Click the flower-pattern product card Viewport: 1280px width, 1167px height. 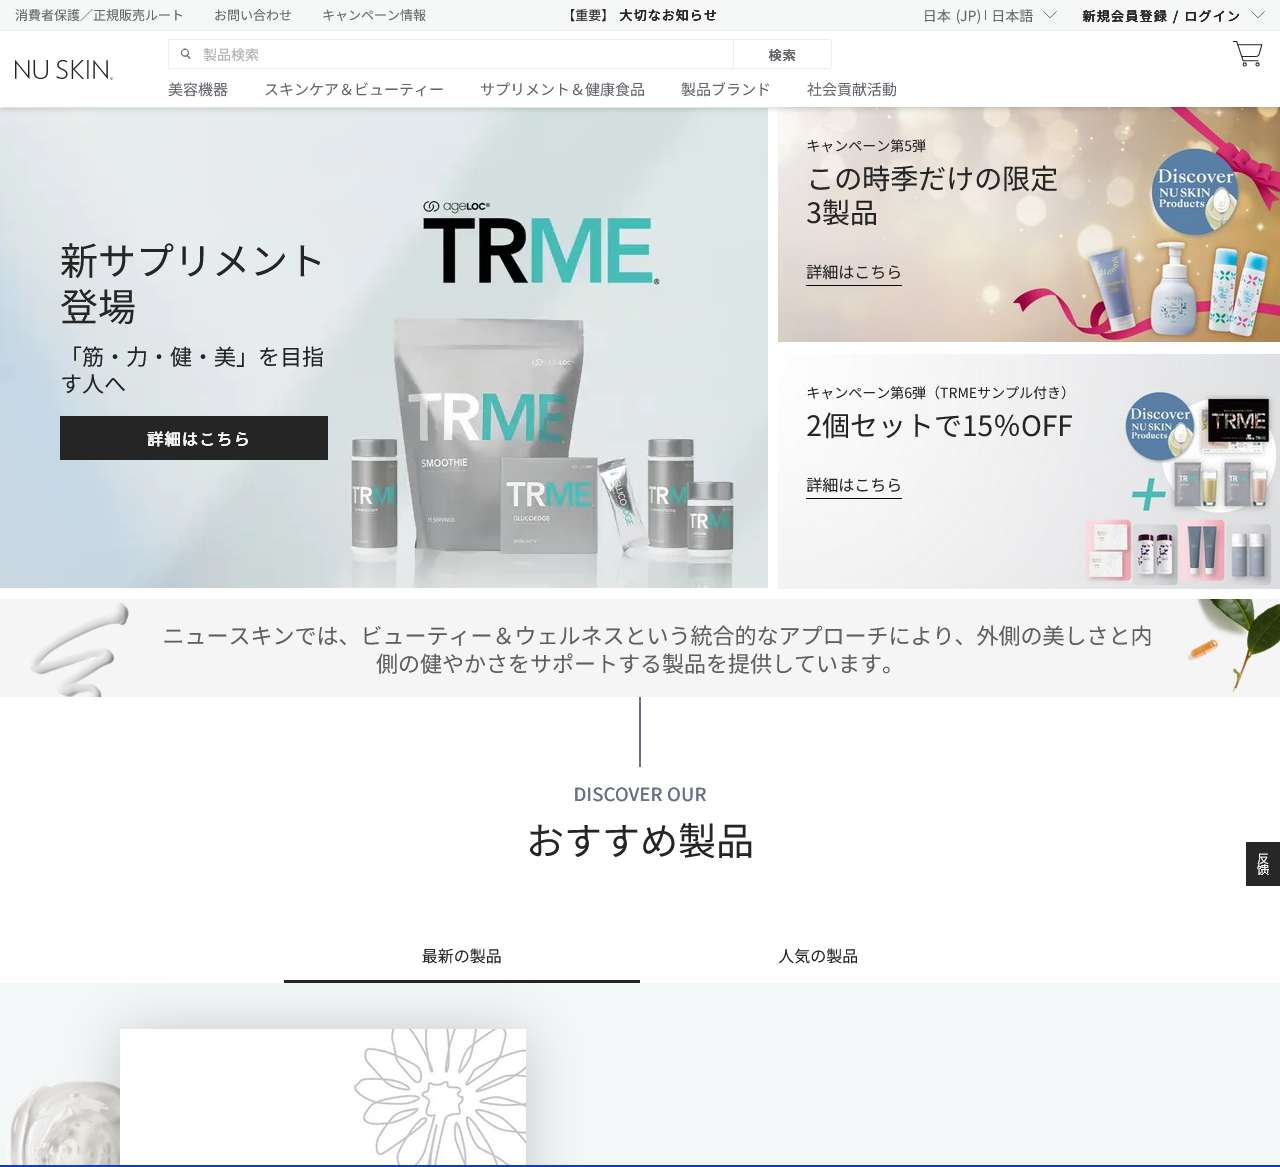323,1097
